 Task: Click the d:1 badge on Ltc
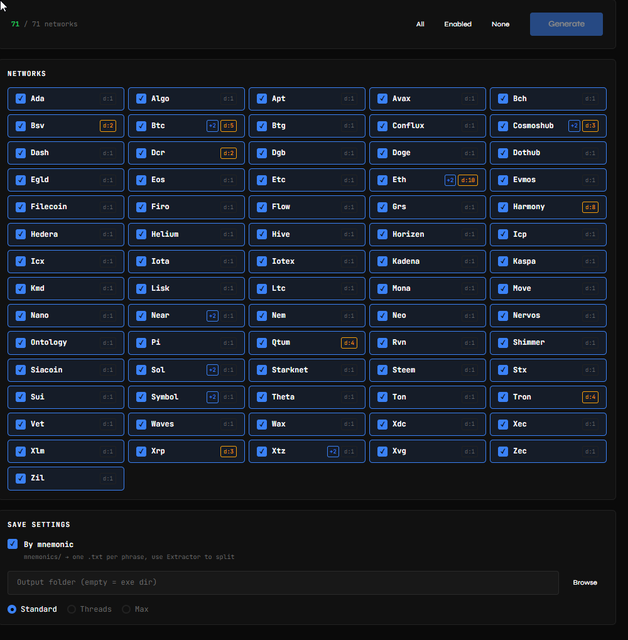pyautogui.click(x=349, y=289)
